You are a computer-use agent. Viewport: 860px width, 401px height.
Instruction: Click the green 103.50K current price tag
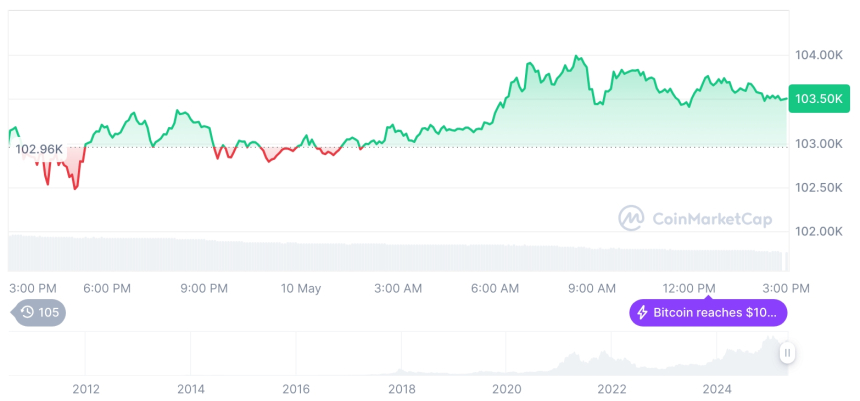pyautogui.click(x=819, y=99)
